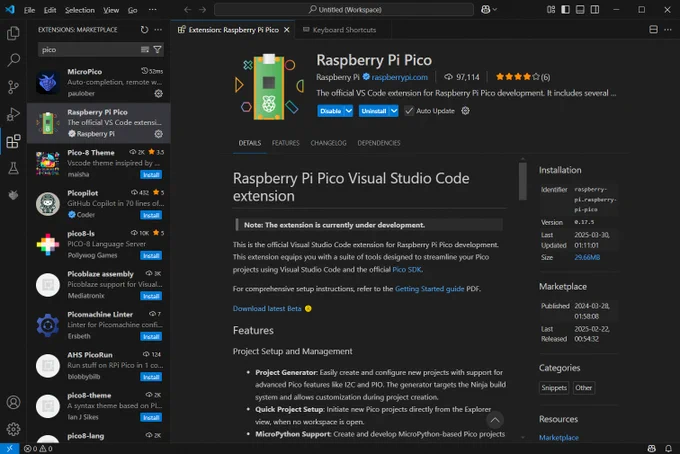The height and width of the screenshot is (454, 680).
Task: Open the Customize Layout icon
Action: tap(551, 10)
